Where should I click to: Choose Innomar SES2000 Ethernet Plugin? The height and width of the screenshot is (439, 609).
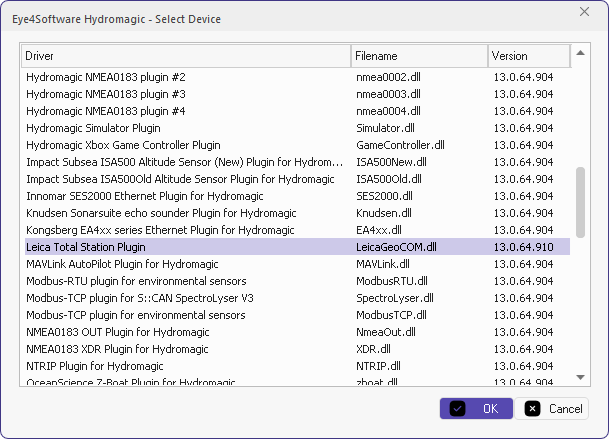point(298,196)
